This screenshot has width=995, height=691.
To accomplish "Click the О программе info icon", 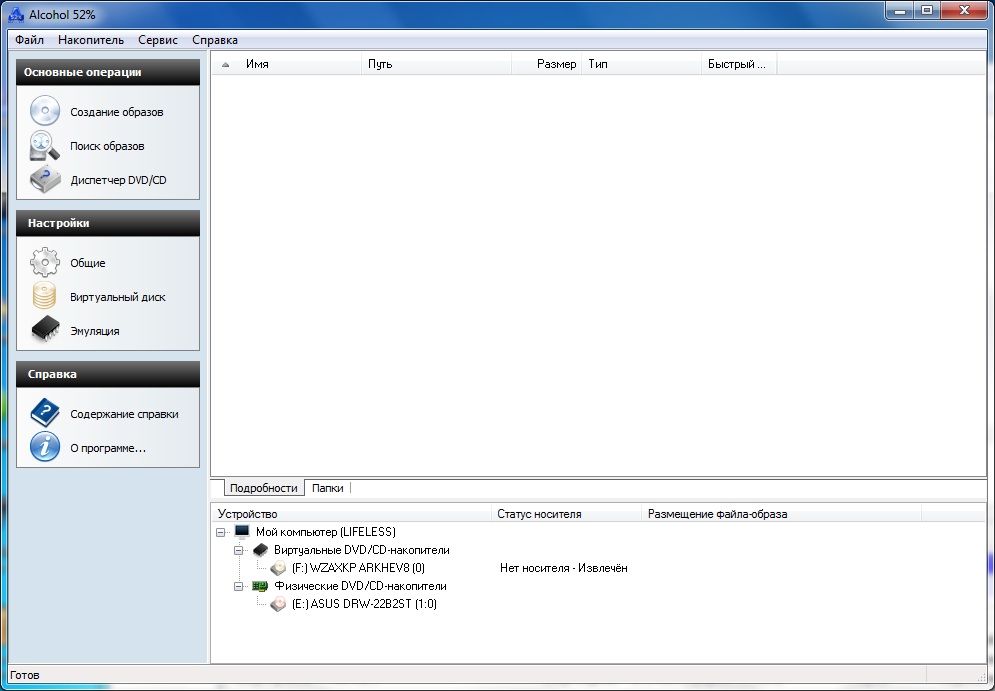I will click(x=45, y=447).
